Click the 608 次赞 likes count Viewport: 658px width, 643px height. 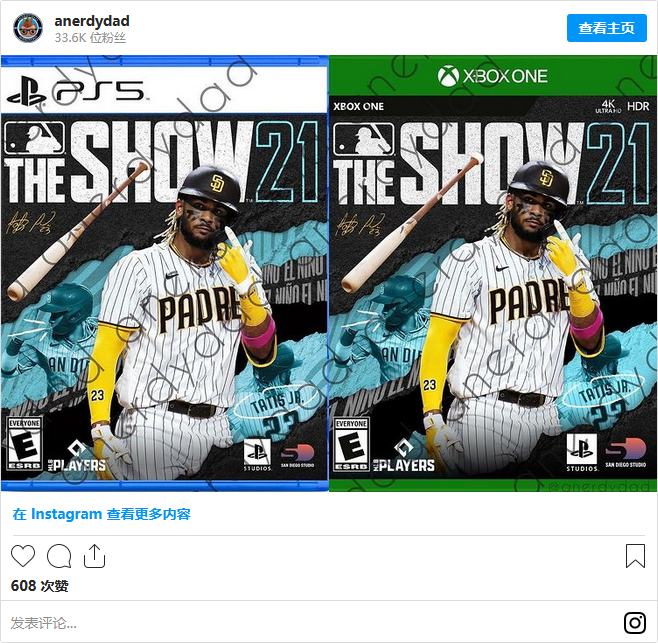39,585
